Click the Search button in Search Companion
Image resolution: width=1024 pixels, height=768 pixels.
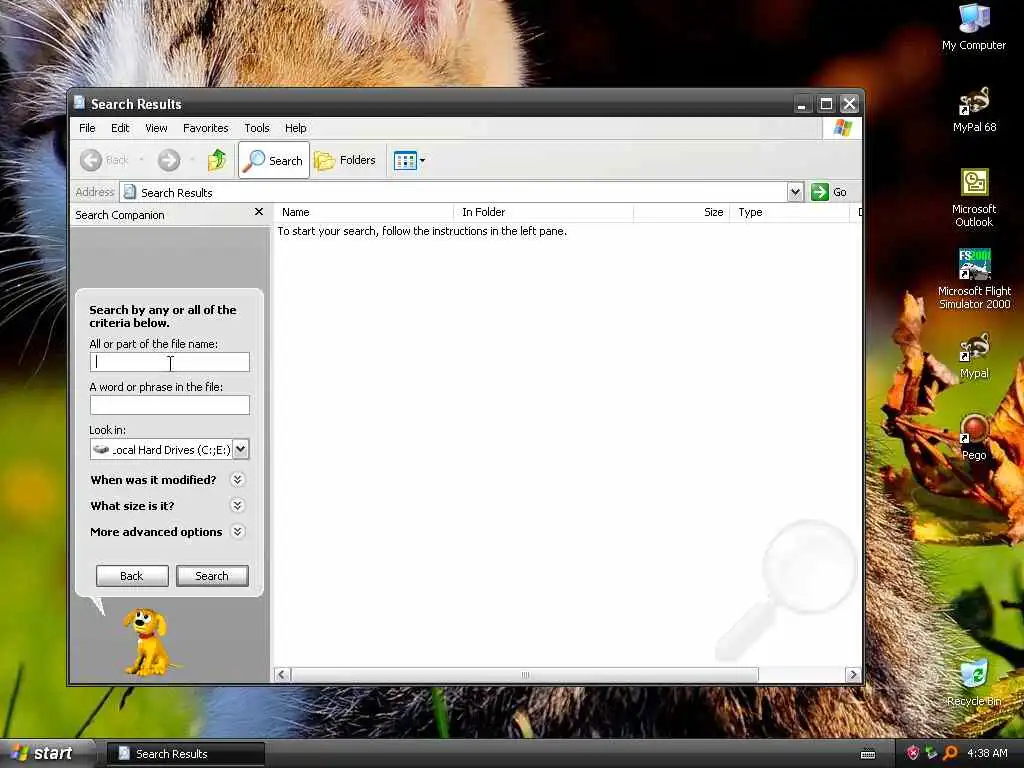click(212, 576)
